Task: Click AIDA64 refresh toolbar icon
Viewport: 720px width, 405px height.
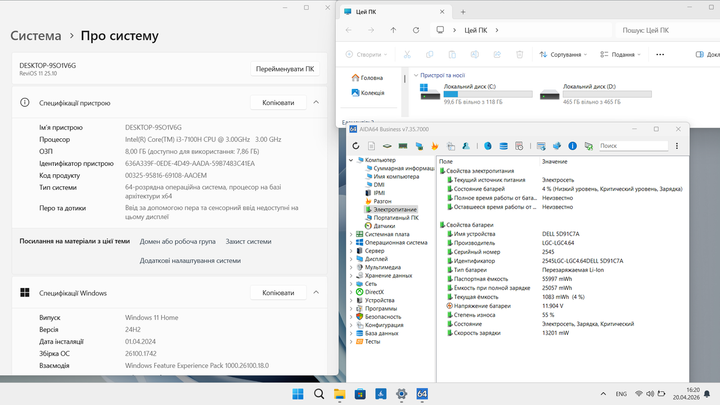Action: click(x=356, y=146)
